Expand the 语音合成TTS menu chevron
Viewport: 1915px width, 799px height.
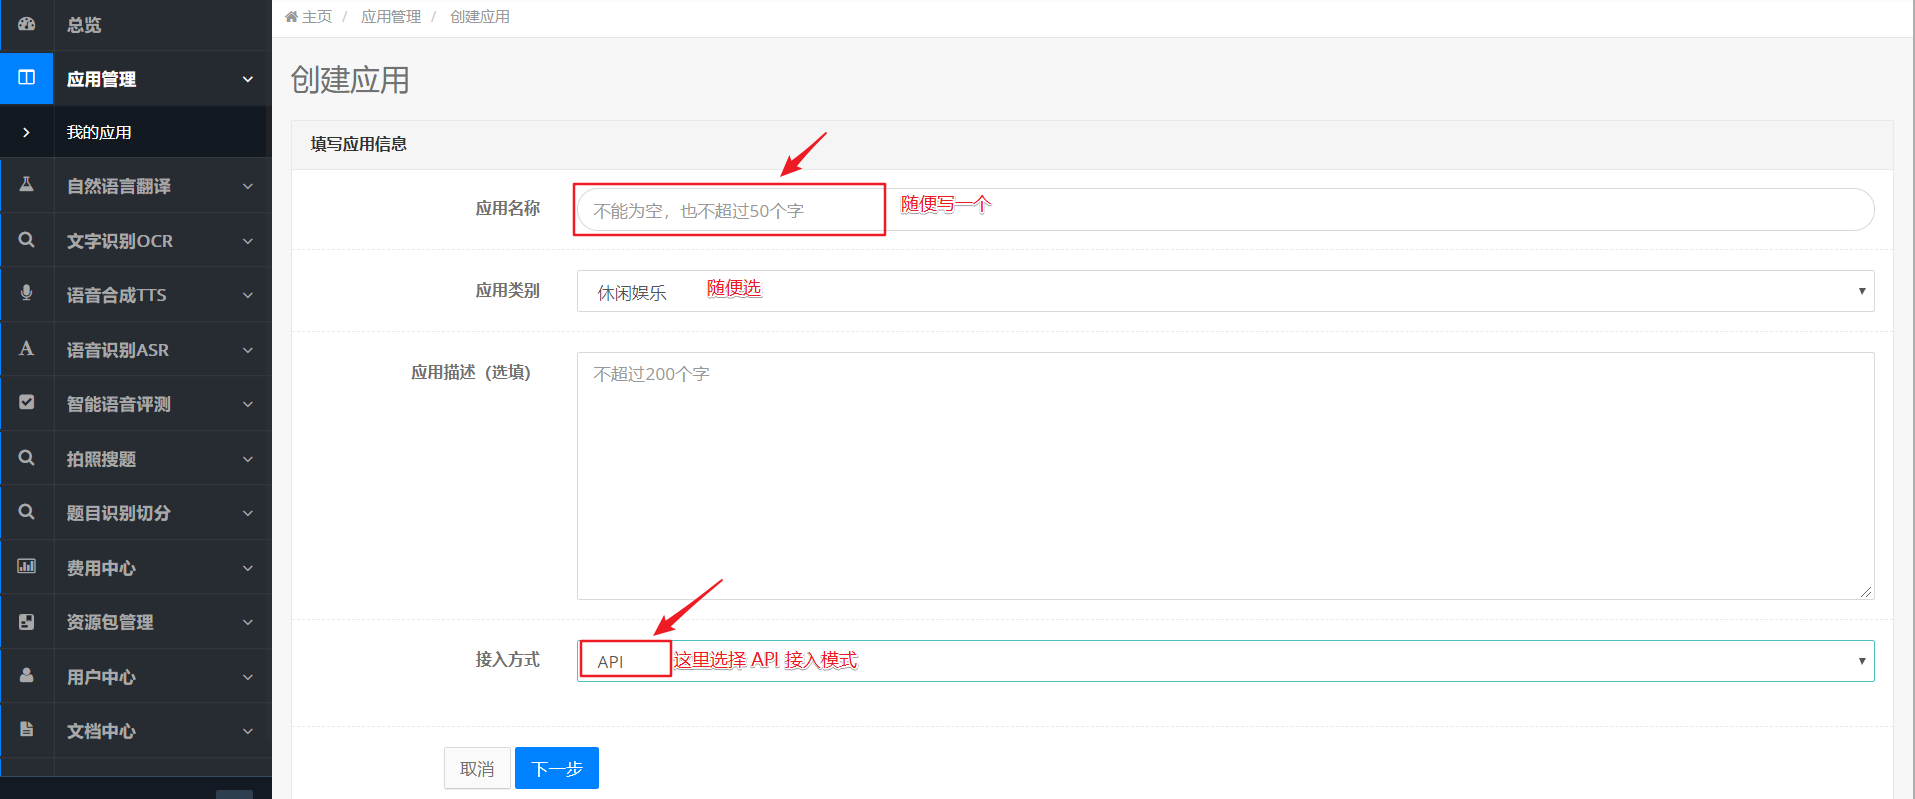tap(248, 295)
